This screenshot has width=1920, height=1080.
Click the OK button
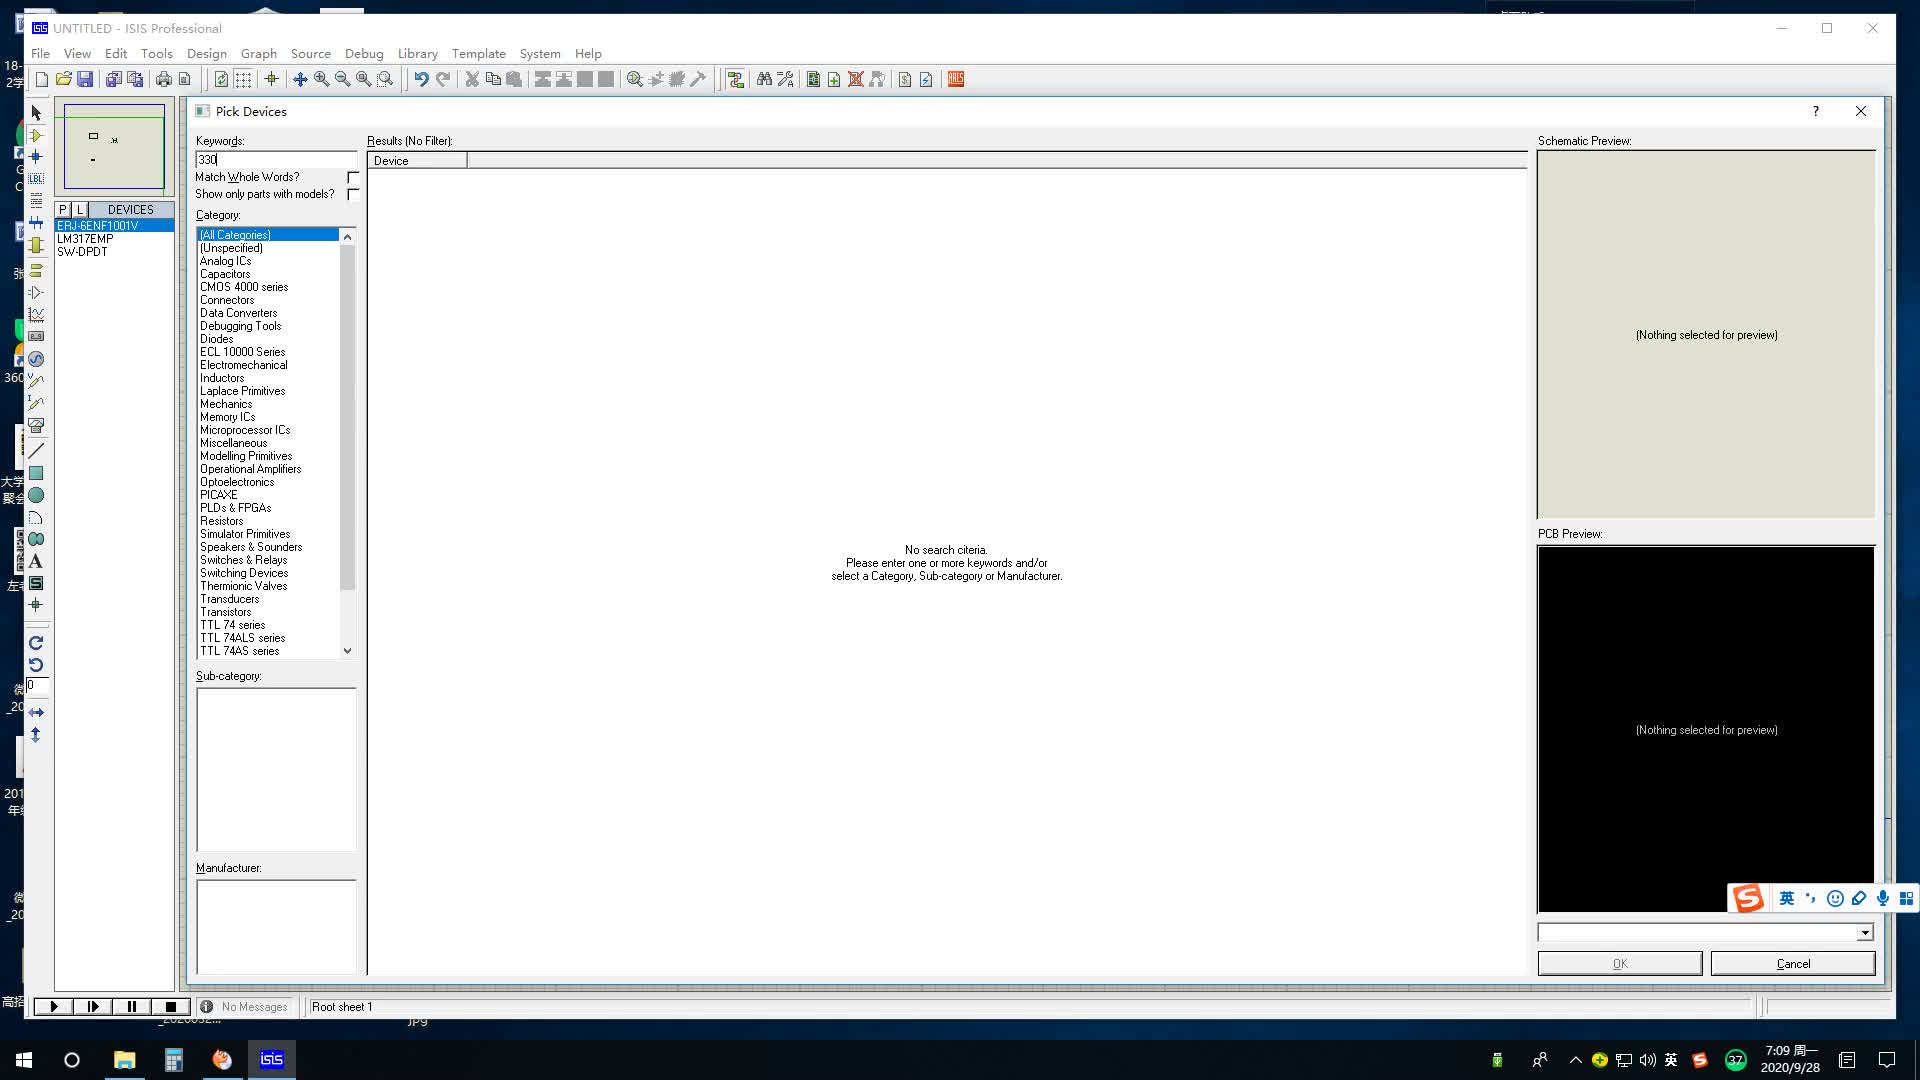(x=1619, y=963)
